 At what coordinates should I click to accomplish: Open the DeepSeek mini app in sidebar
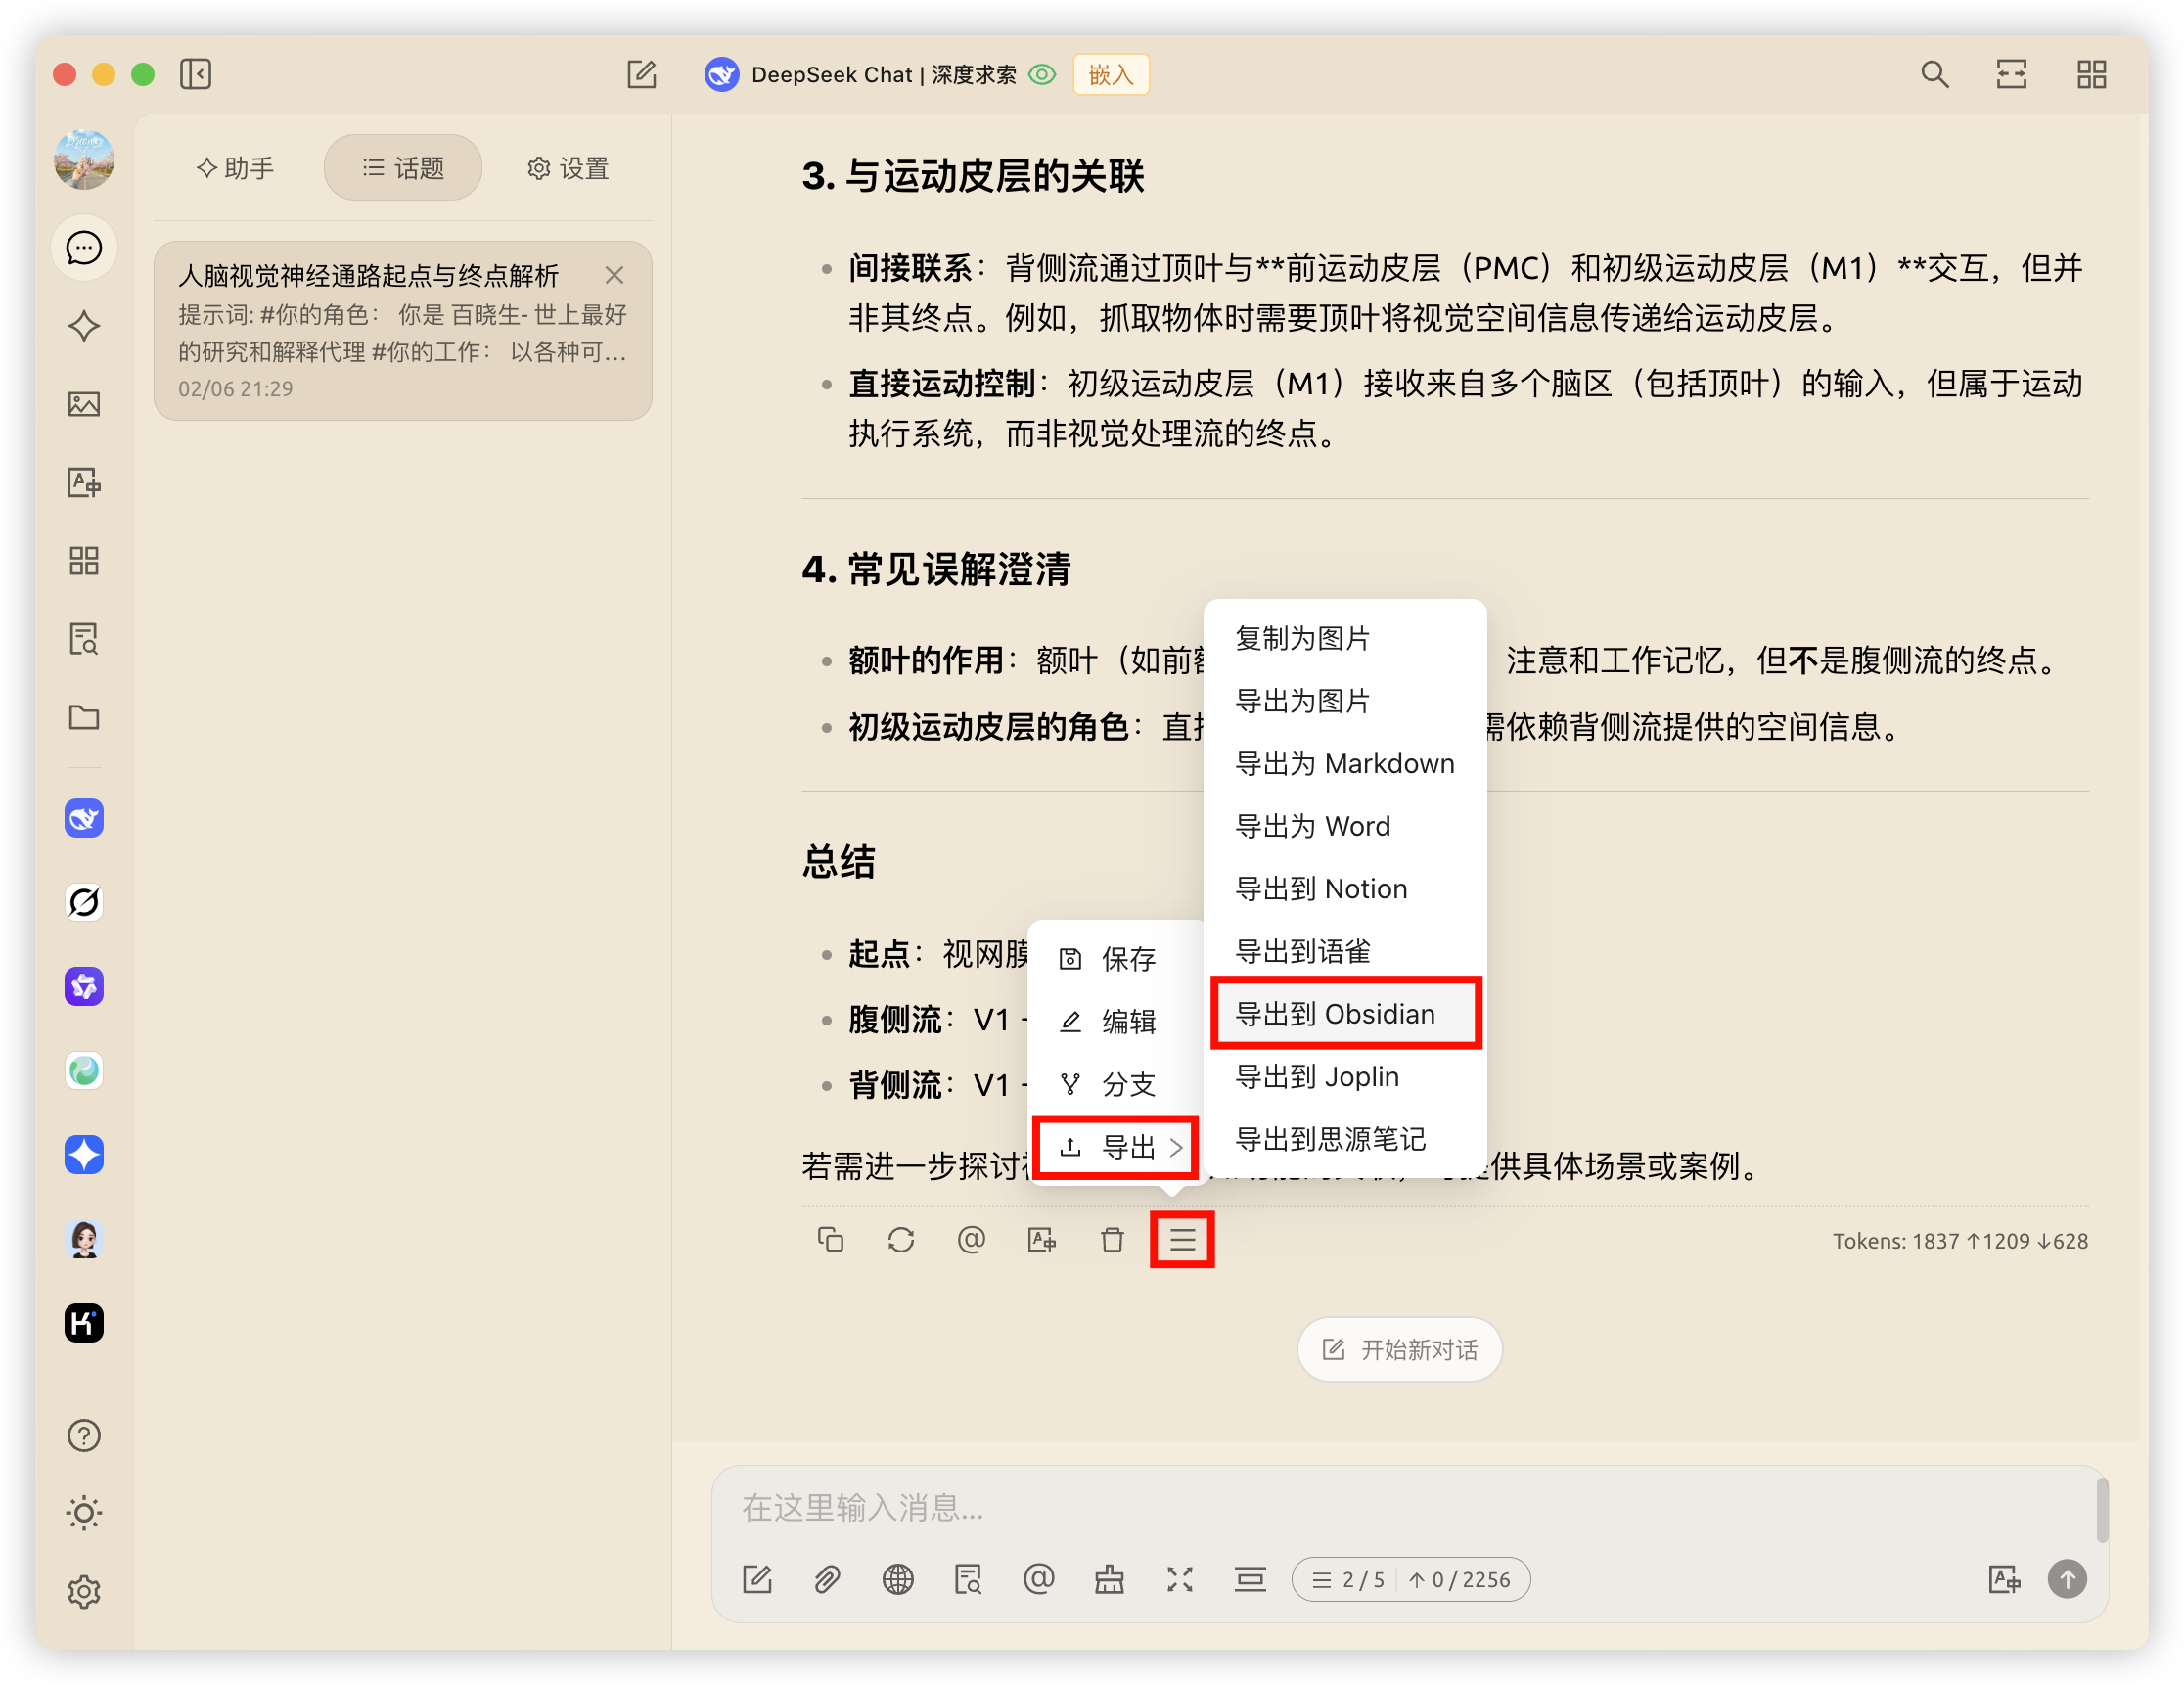84,818
